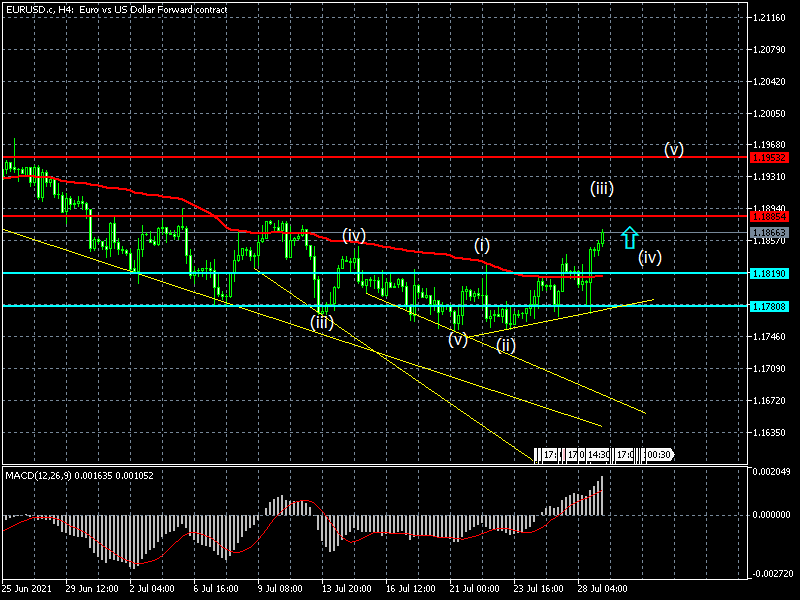Select the (iv) label beneath the cyan arrow
This screenshot has height=600, width=800.
pyautogui.click(x=650, y=257)
